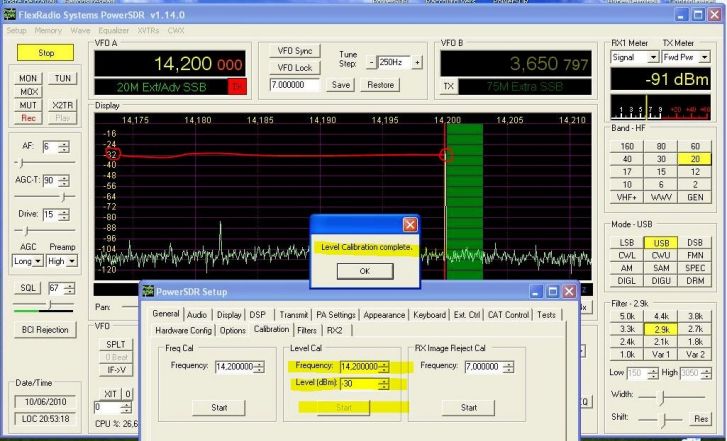727x441 pixels.
Task: Click the VFO Lock button
Action: pyautogui.click(x=295, y=68)
